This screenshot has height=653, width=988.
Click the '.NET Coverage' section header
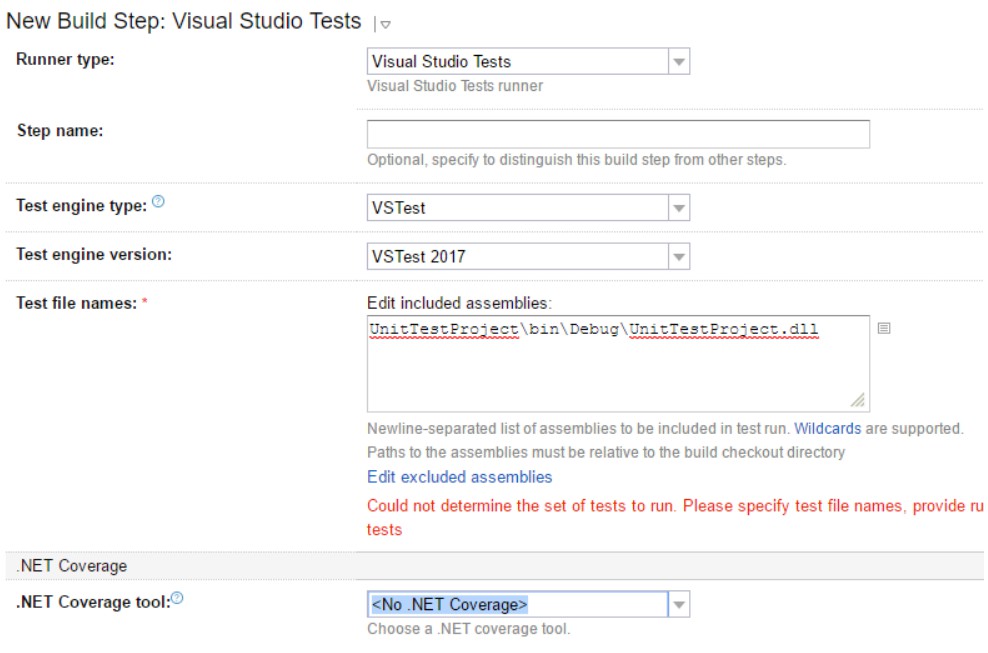point(72,566)
